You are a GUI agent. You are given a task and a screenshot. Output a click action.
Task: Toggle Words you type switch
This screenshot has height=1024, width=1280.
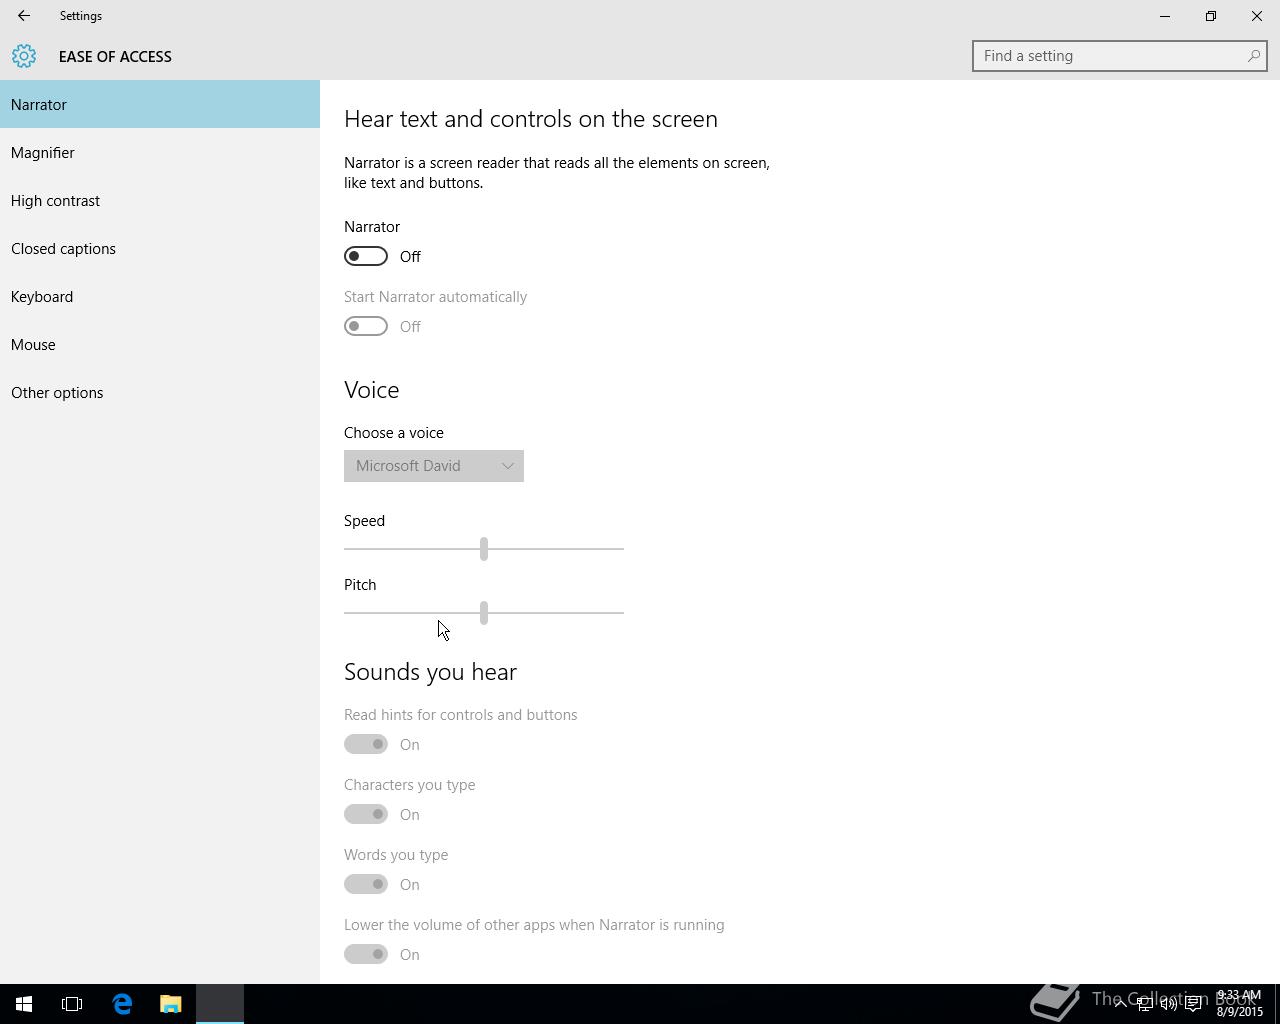(366, 884)
